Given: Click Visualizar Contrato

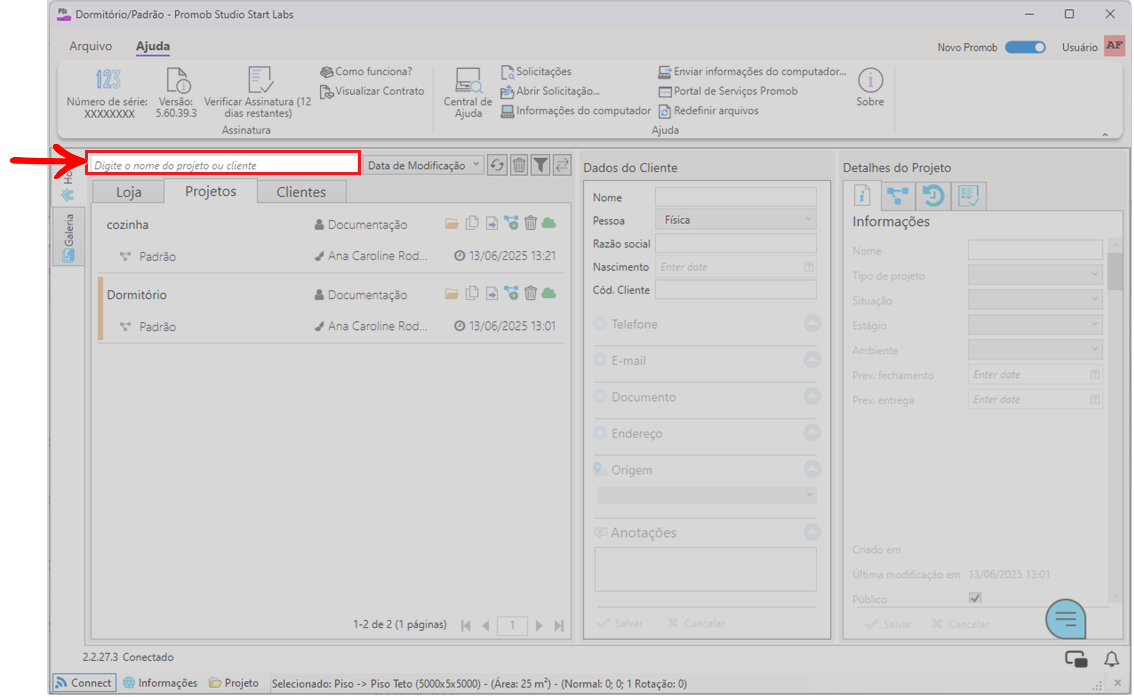Looking at the screenshot, I should (x=372, y=91).
